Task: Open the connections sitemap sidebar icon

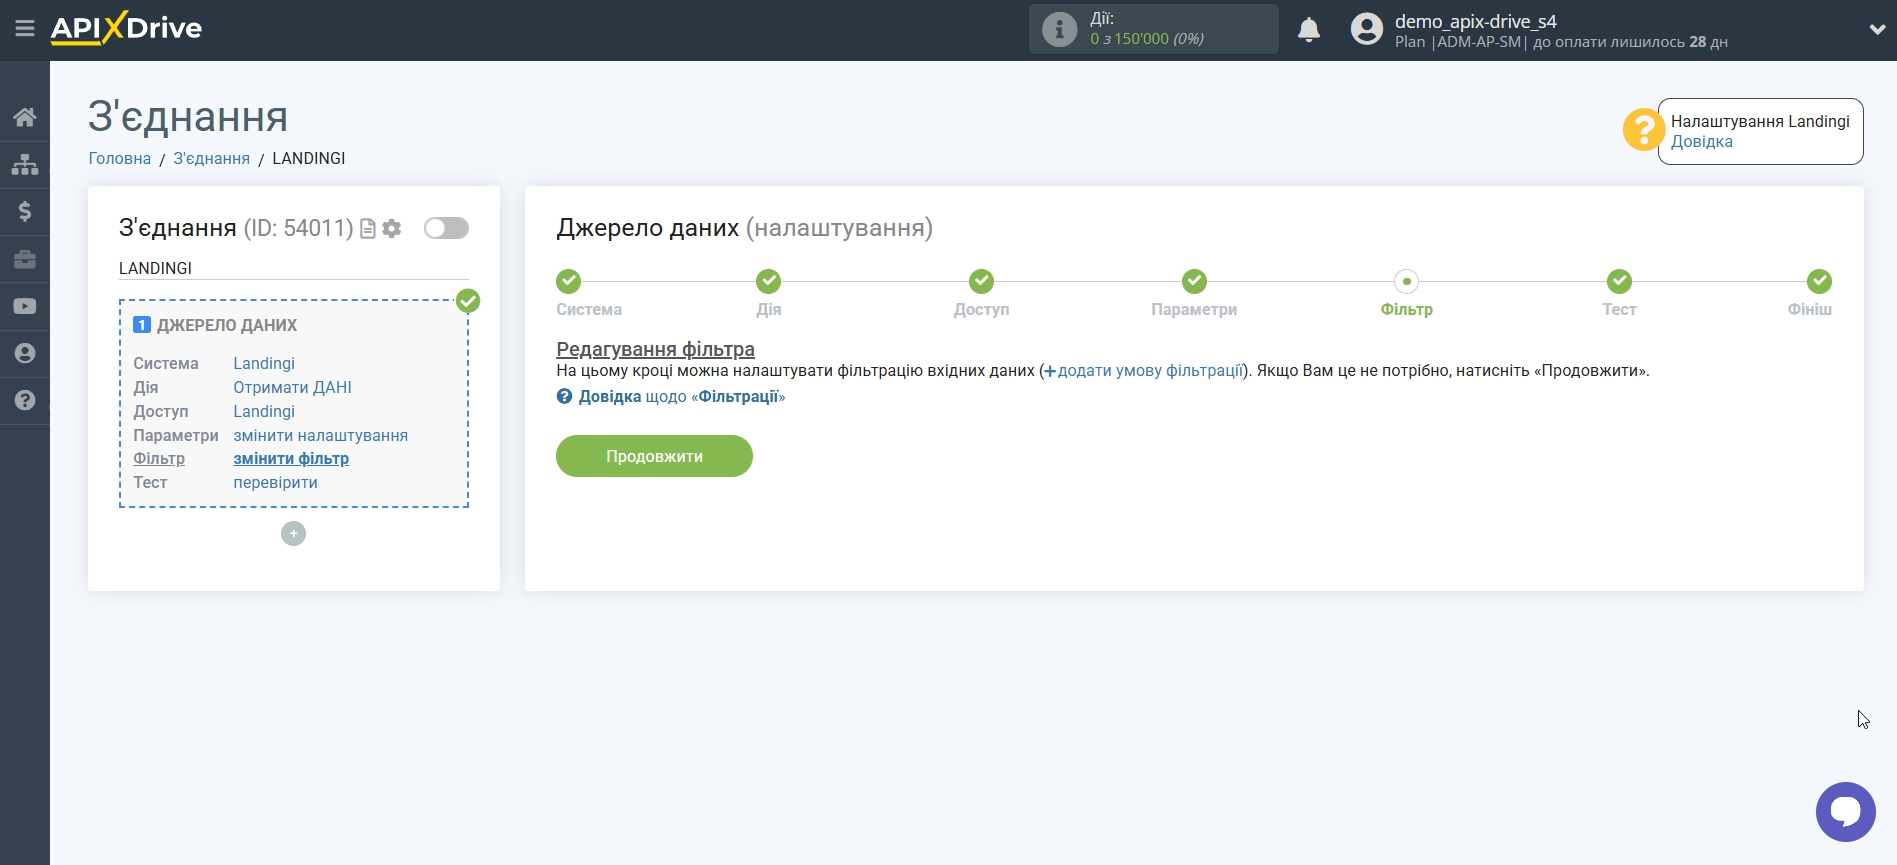Action: (25, 164)
